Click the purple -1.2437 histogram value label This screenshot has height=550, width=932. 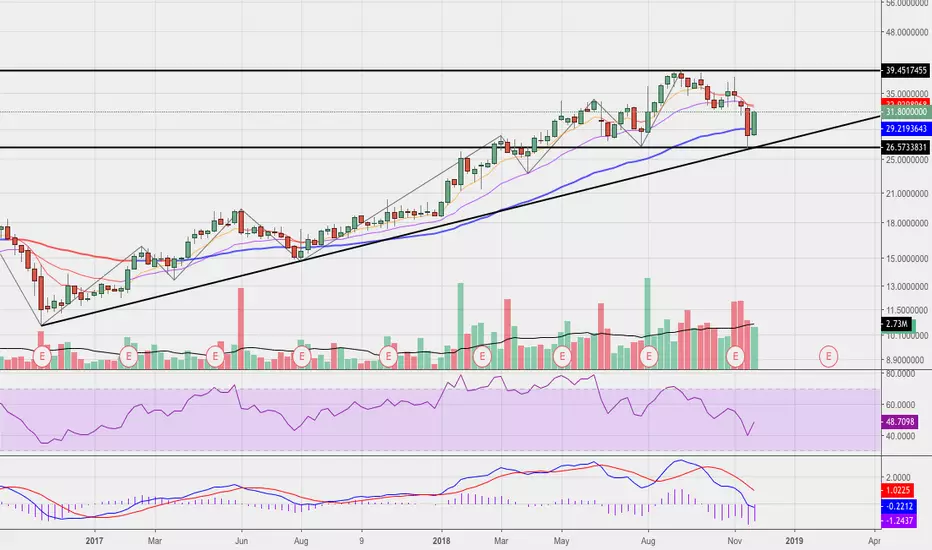(x=898, y=521)
